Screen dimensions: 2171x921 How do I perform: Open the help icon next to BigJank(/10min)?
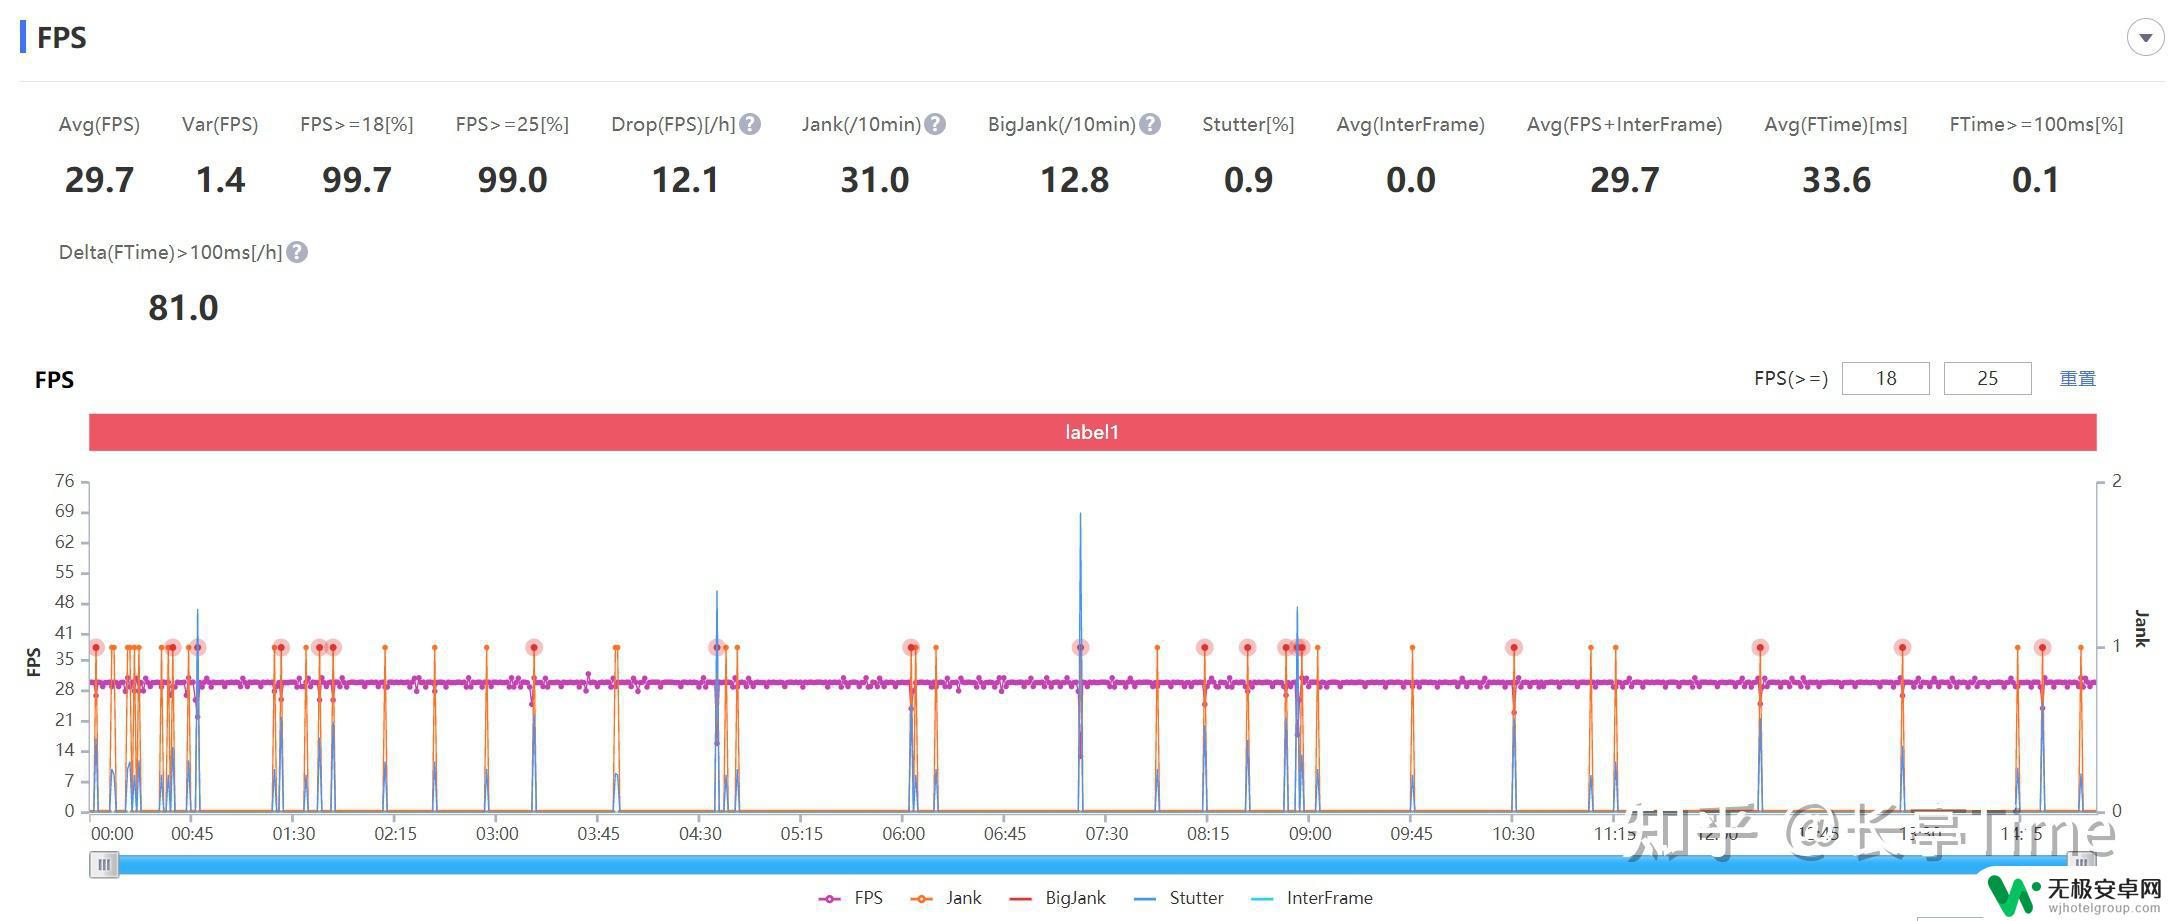tap(1150, 124)
